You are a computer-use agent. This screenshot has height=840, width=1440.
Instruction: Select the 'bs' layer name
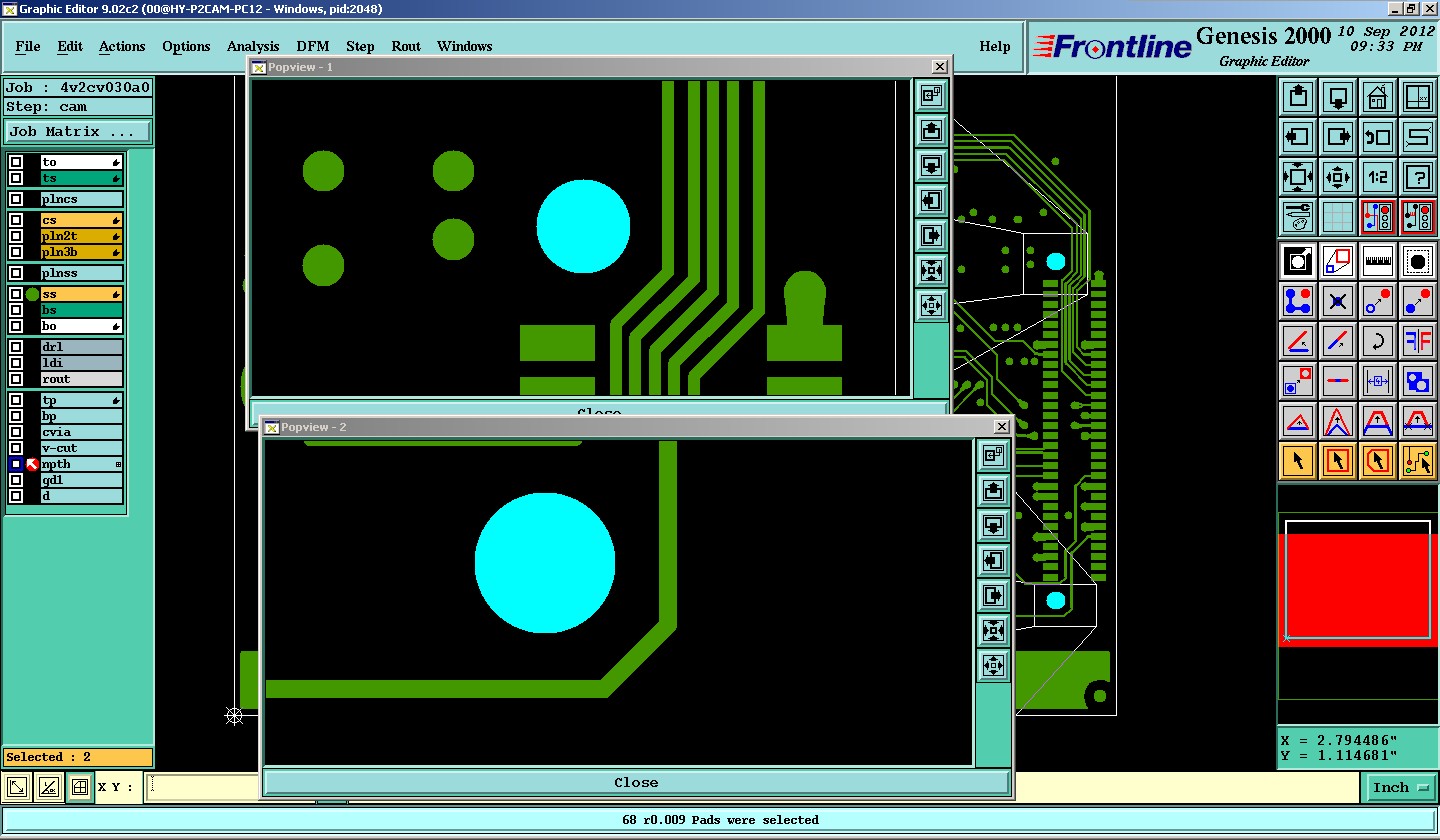(82, 310)
